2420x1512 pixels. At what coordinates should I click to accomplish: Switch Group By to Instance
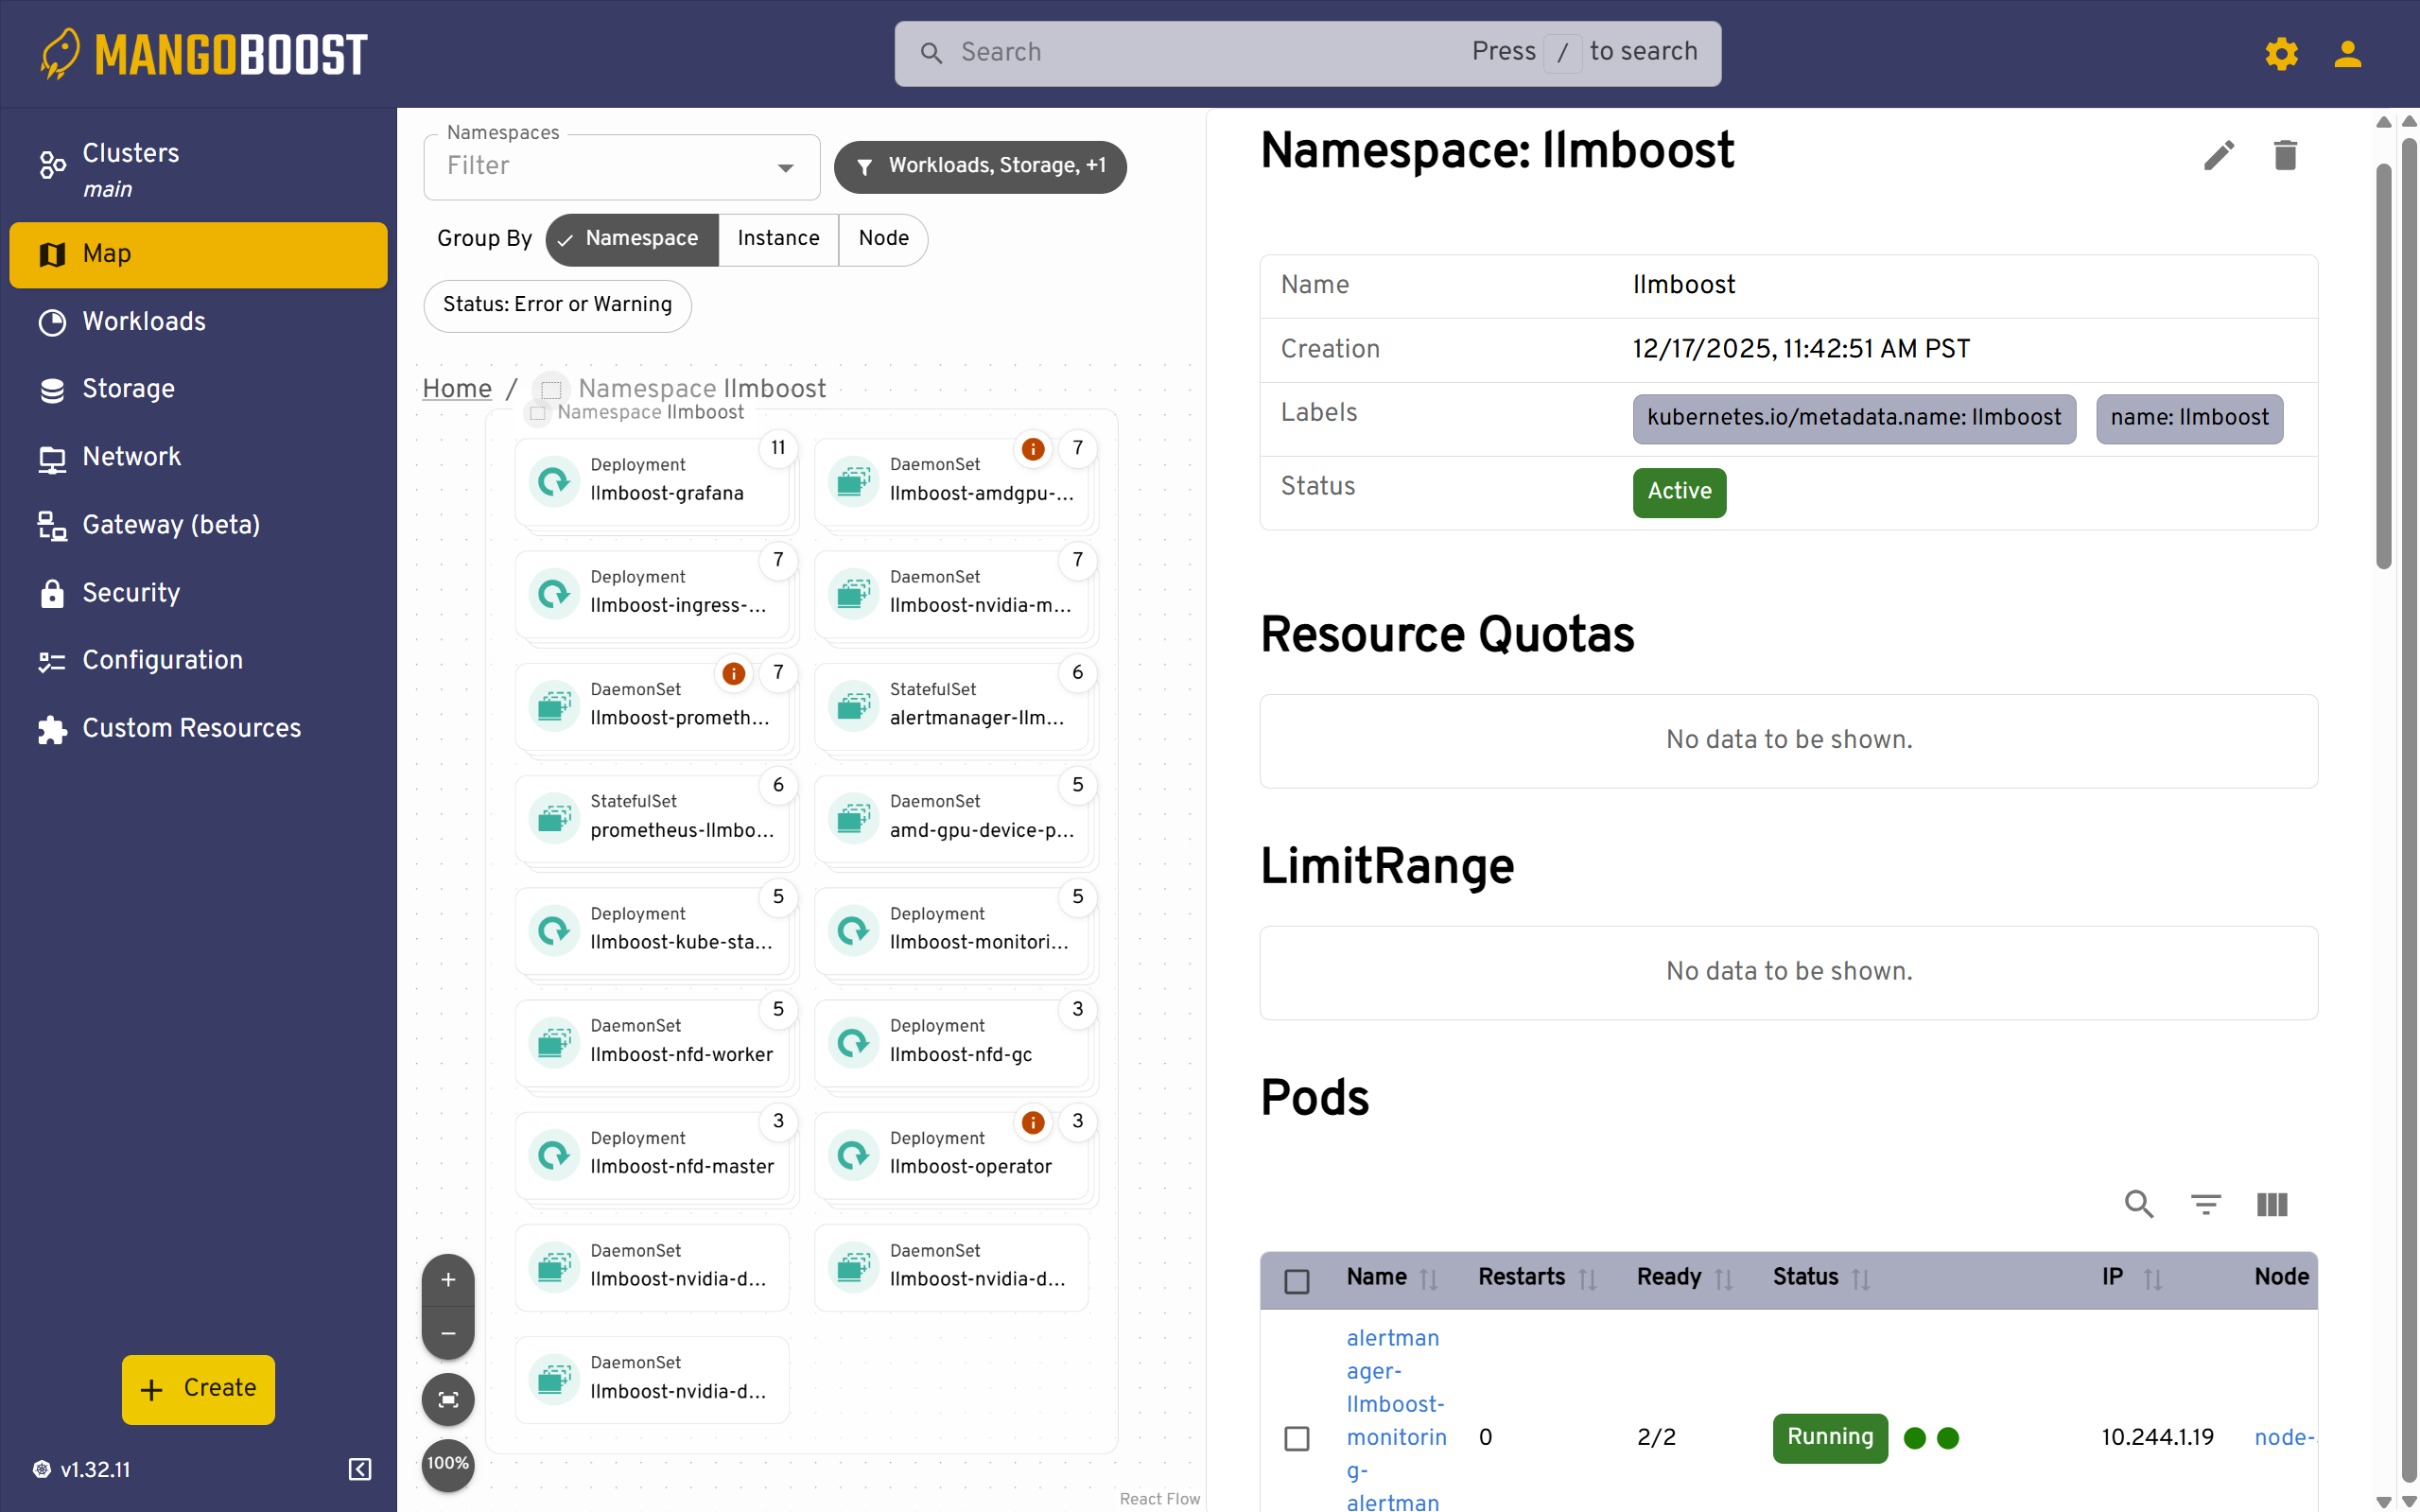[778, 239]
